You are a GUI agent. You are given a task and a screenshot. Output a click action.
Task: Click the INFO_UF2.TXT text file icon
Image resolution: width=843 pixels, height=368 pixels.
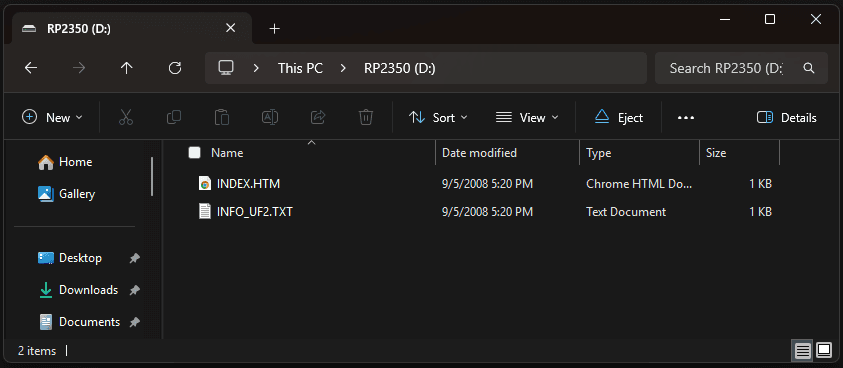(x=204, y=211)
